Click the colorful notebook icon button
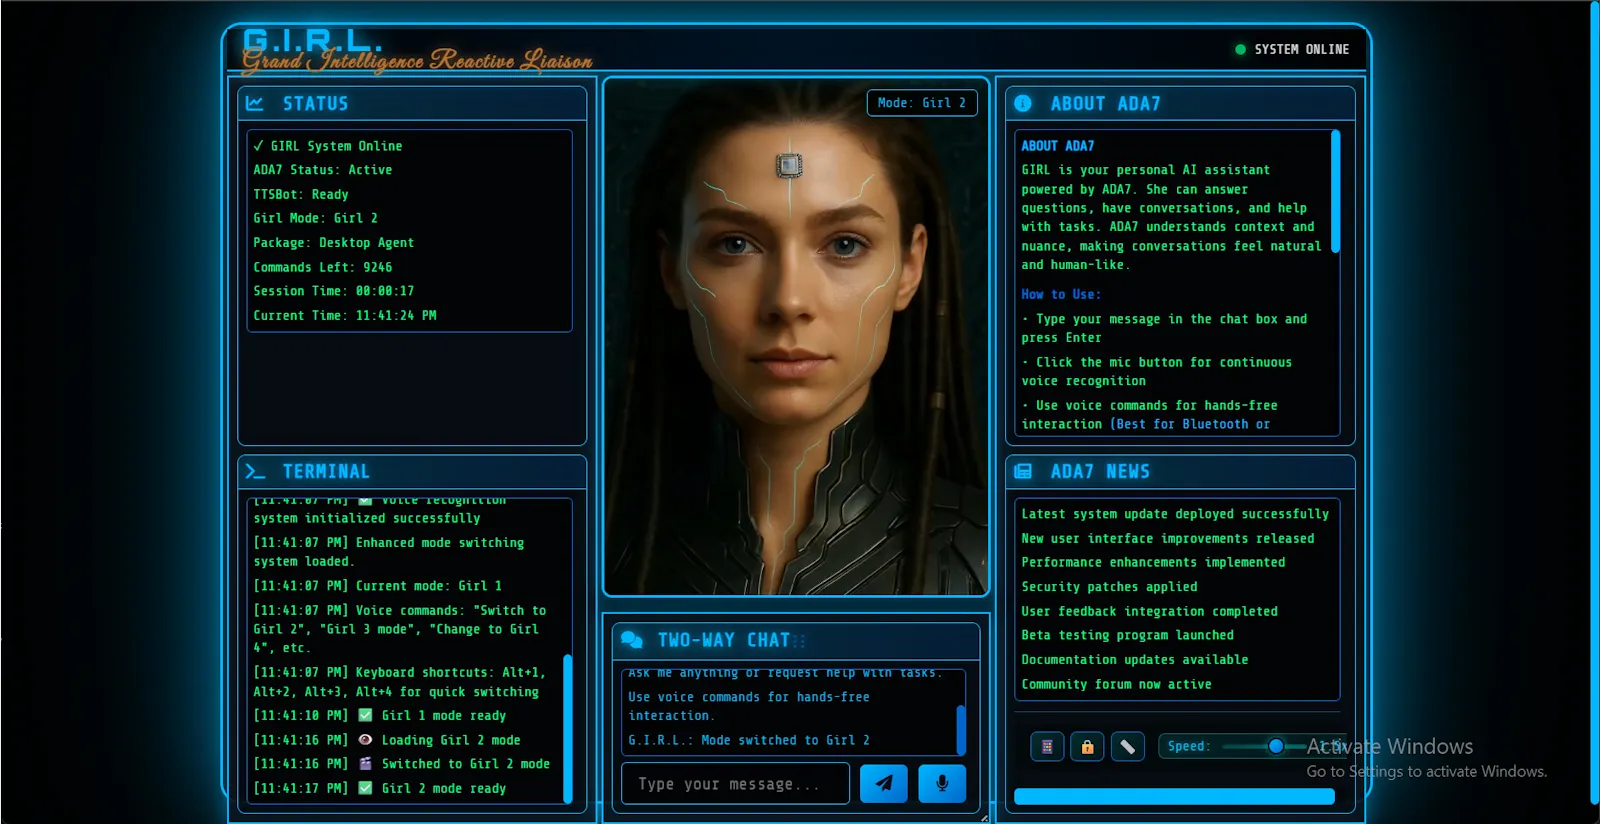1600x824 pixels. pos(1047,746)
